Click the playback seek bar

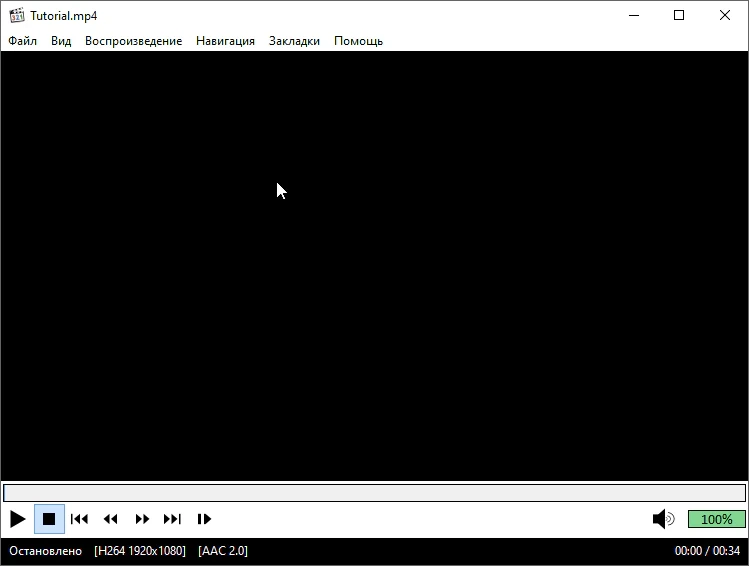pos(374,493)
